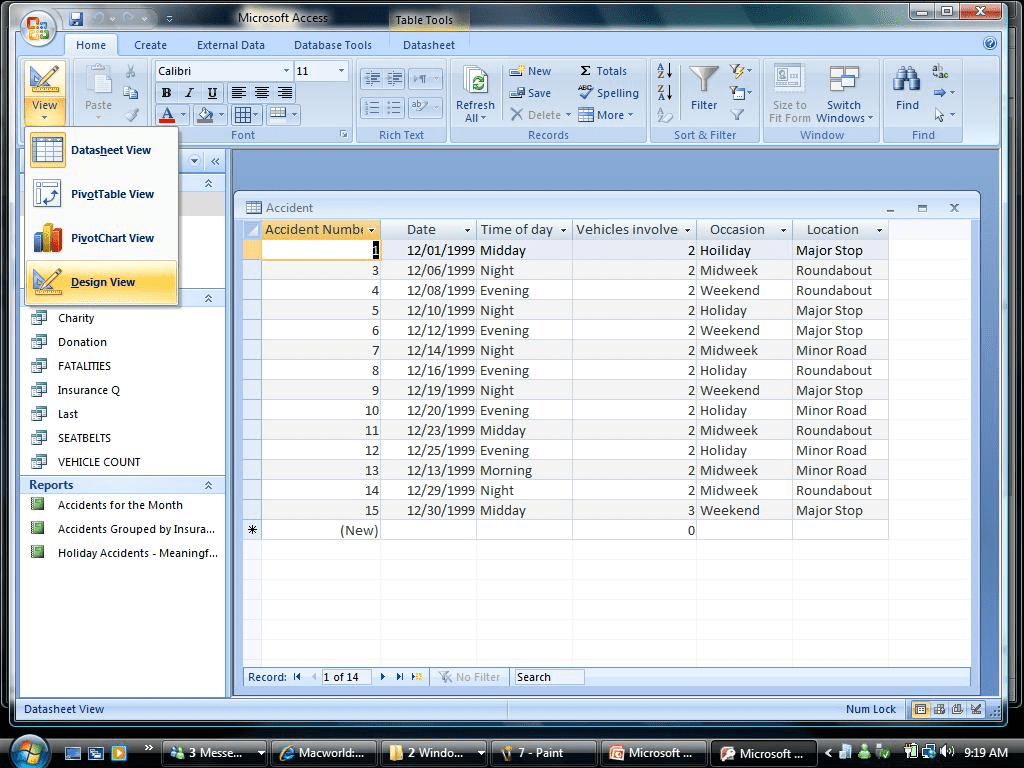This screenshot has width=1024, height=768.
Task: Toggle underline formatting
Action: click(x=210, y=92)
